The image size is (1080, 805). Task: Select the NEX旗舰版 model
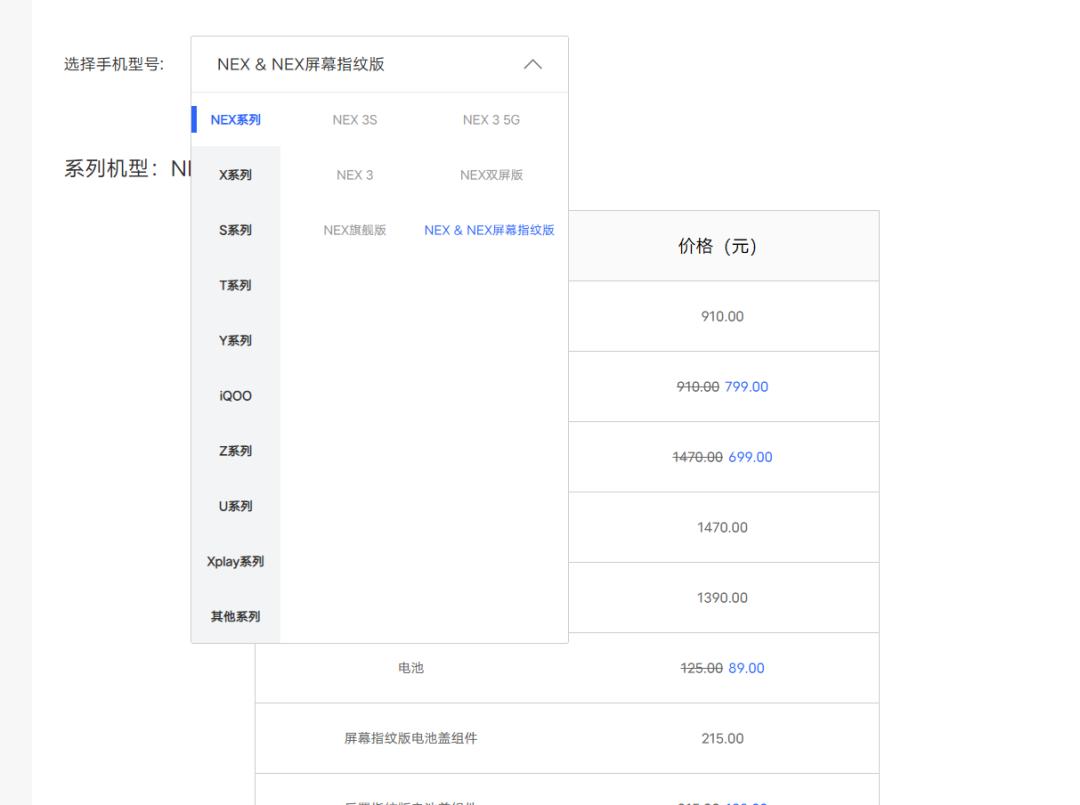pyautogui.click(x=355, y=230)
